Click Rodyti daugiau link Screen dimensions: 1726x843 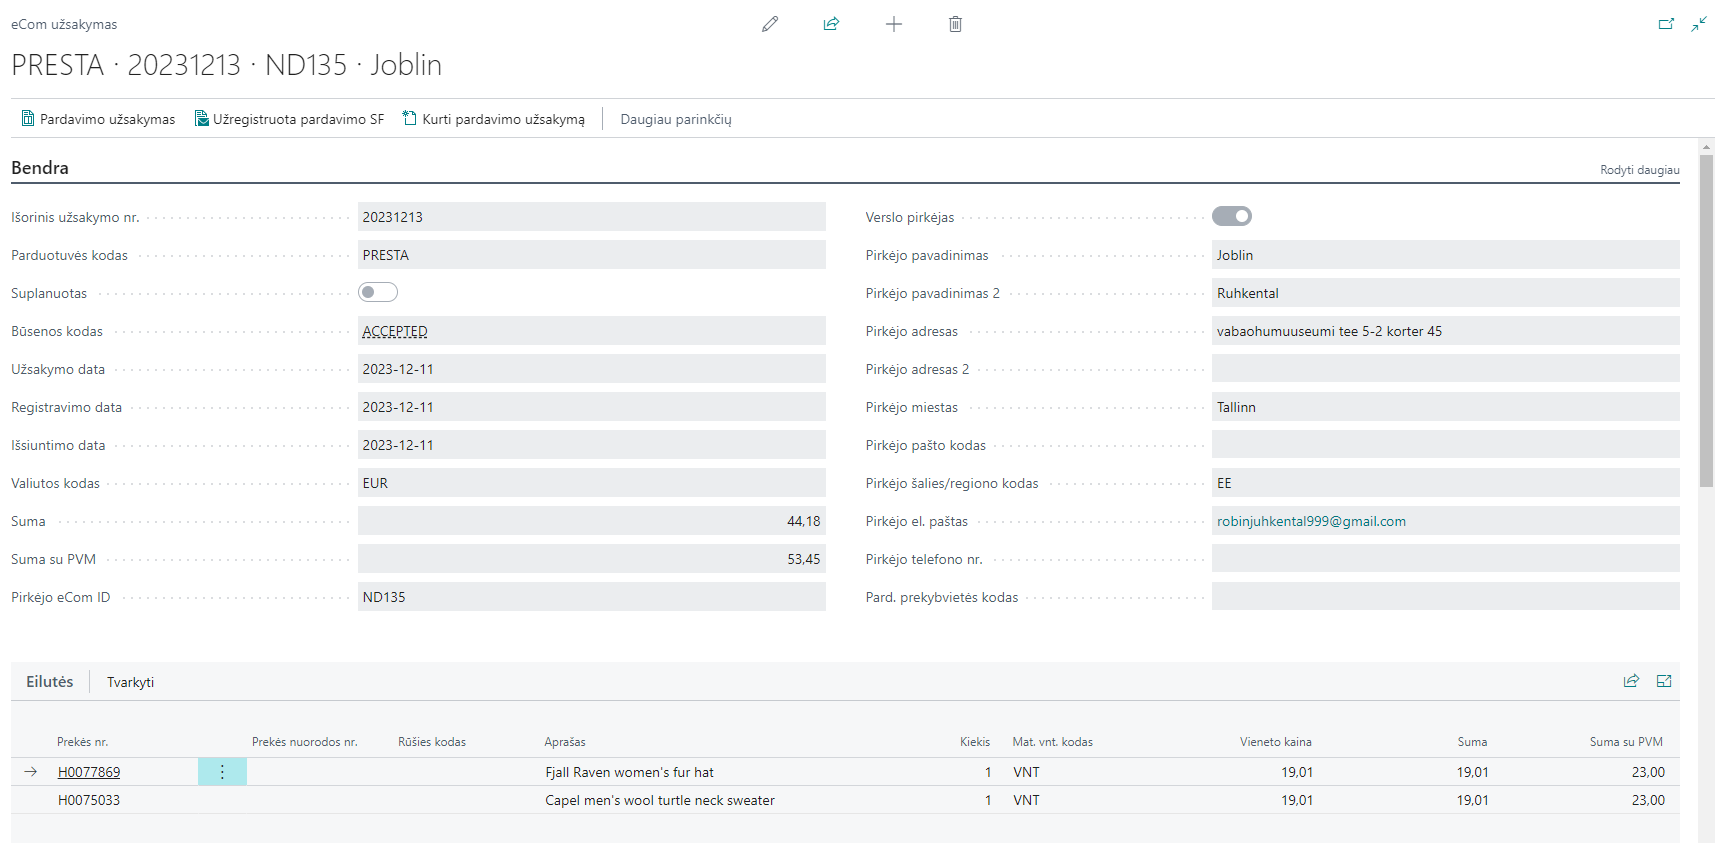[x=1639, y=170]
